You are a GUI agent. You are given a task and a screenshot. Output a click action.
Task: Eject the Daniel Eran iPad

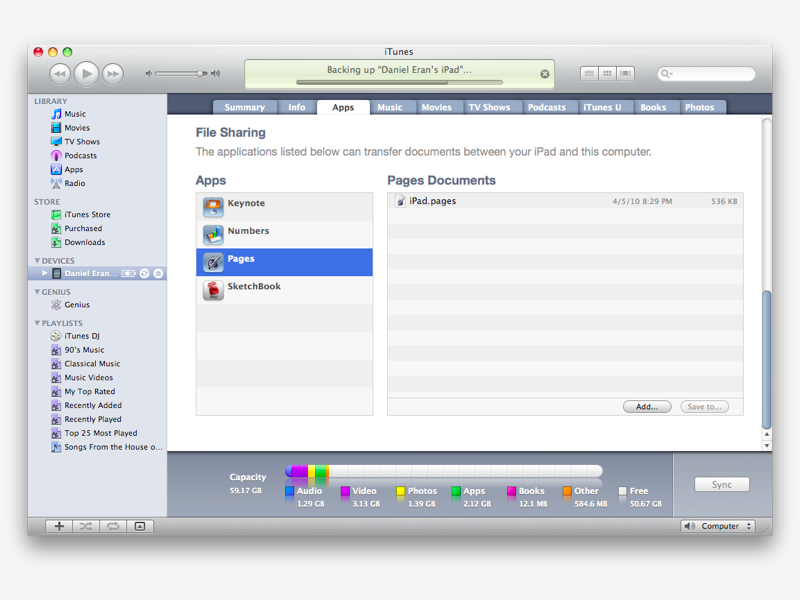[158, 273]
